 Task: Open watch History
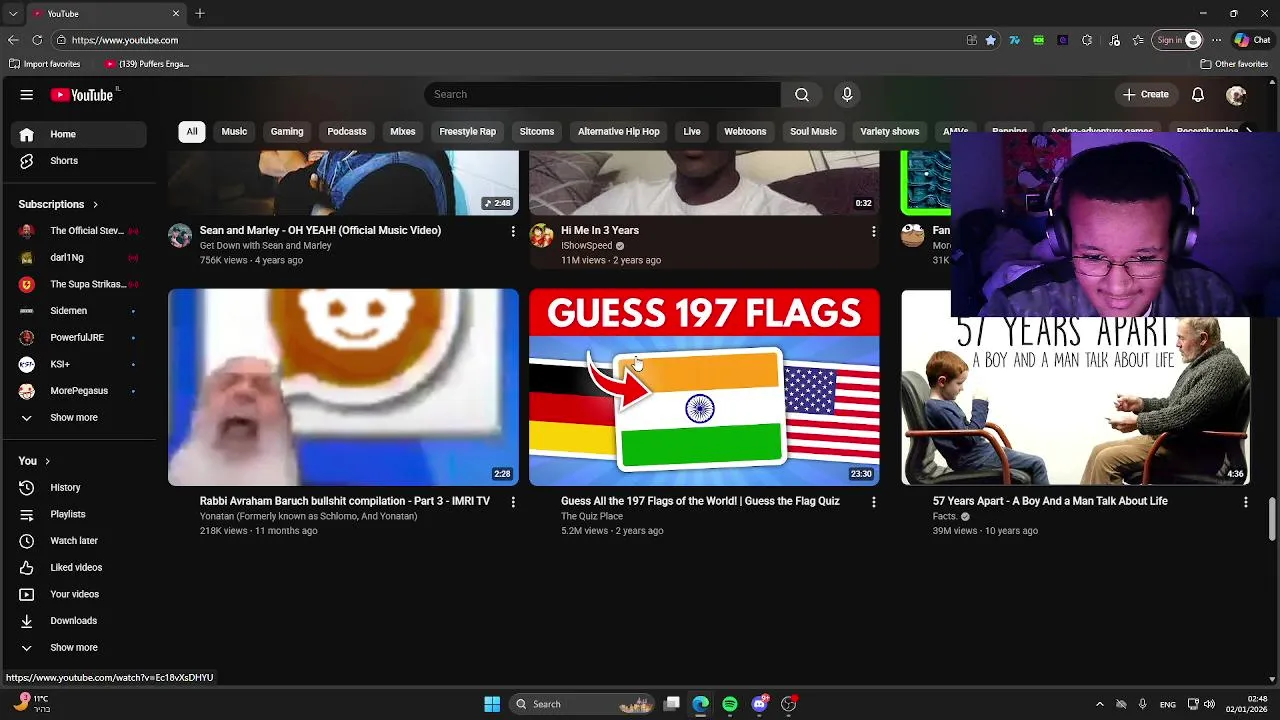click(78, 487)
